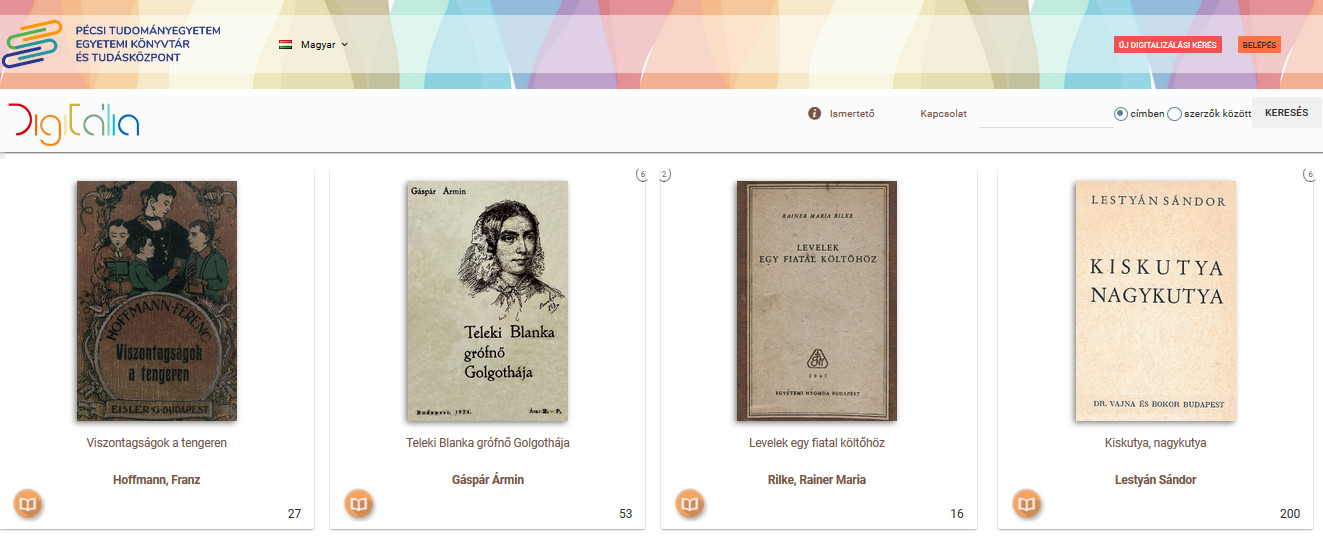
Task: Click the Ismertető info icon
Action: click(814, 113)
